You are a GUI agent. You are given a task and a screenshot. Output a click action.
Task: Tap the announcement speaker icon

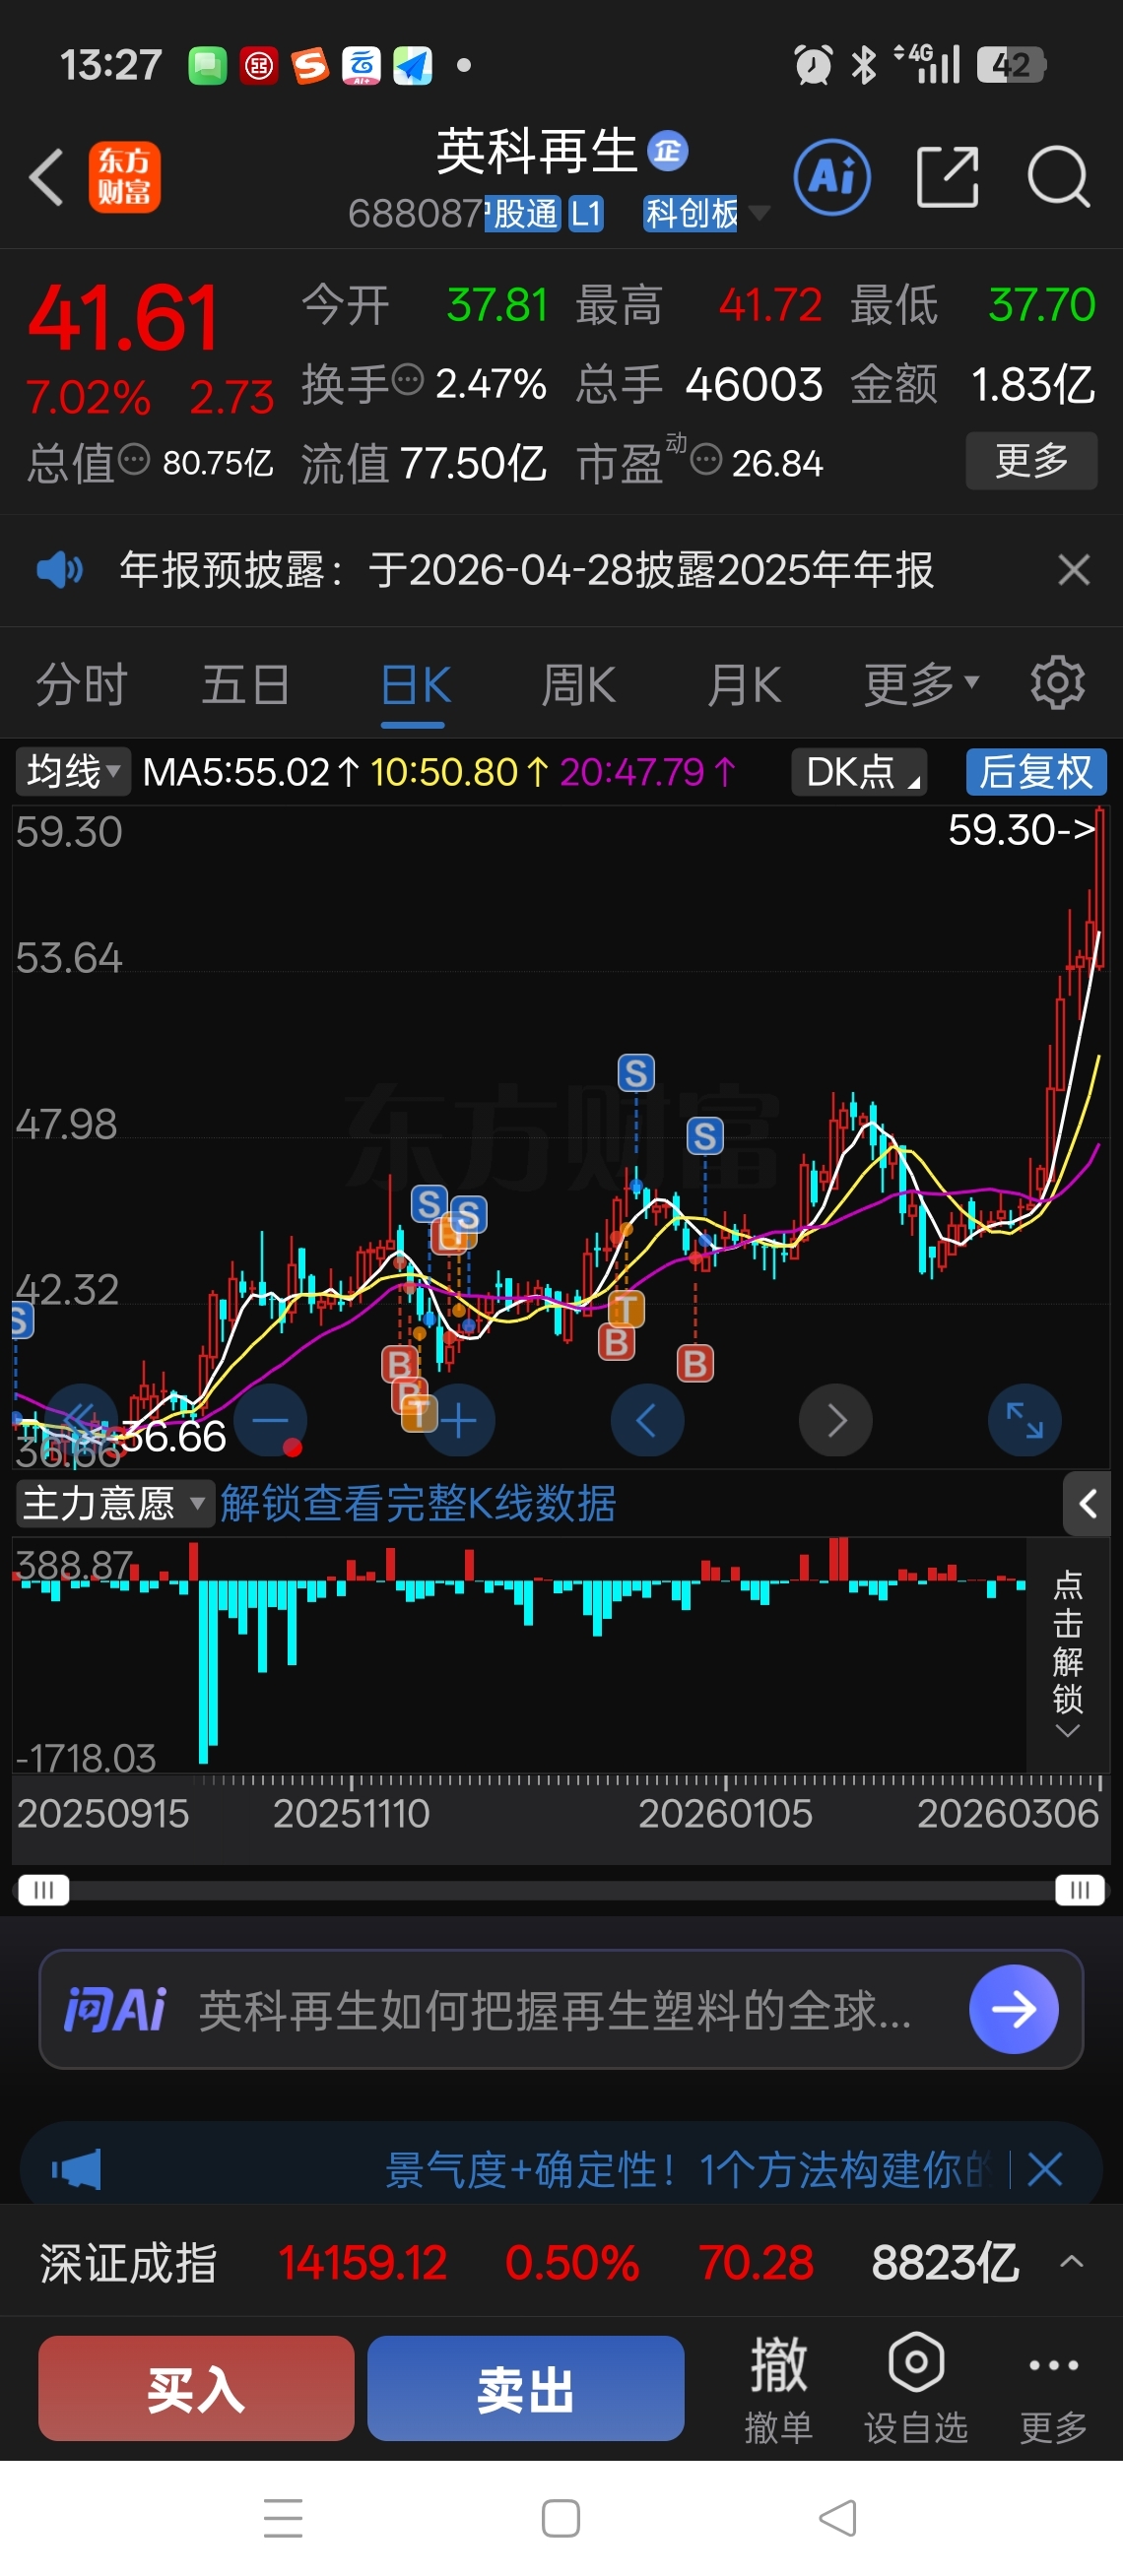click(x=59, y=570)
